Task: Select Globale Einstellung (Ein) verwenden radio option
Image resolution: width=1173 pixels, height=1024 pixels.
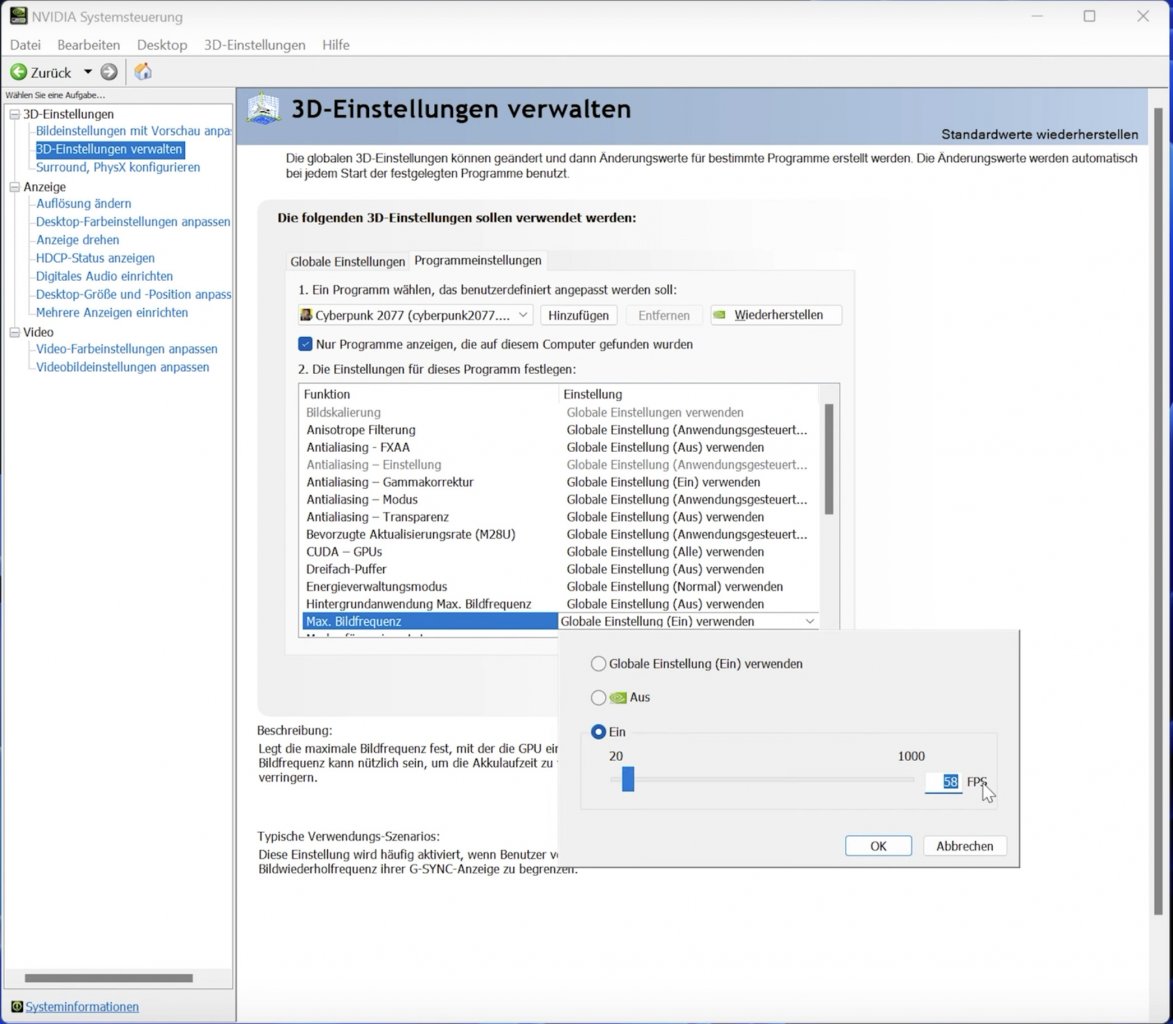Action: click(598, 664)
